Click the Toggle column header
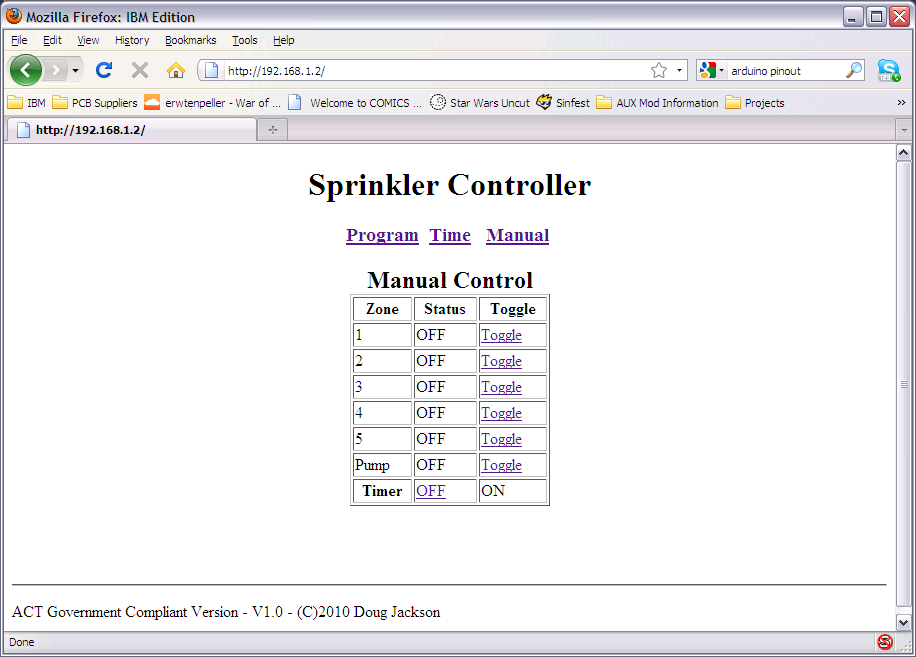 coord(513,310)
